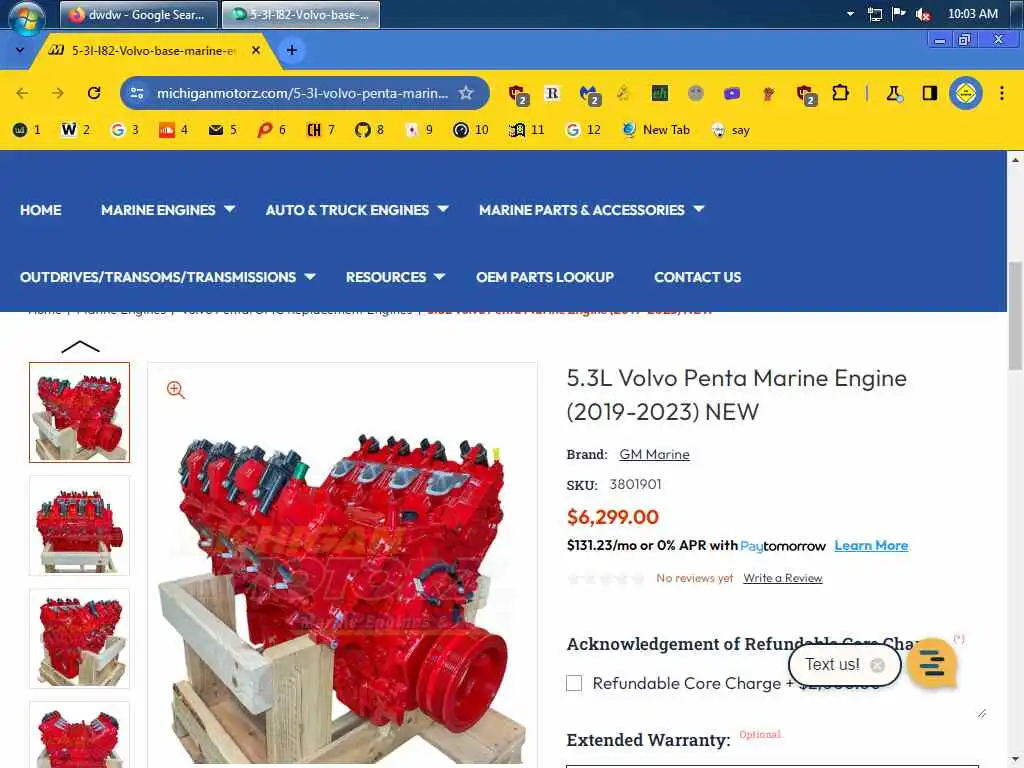Open the browser extensions puzzle icon
Viewport: 1024px width, 768px height.
pos(840,93)
